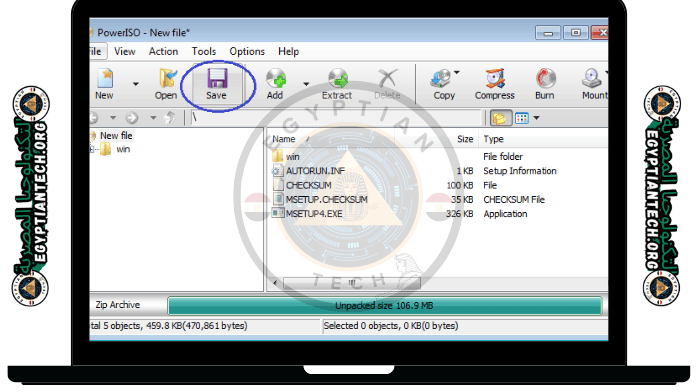Click the Mount toolbar icon

coord(594,84)
